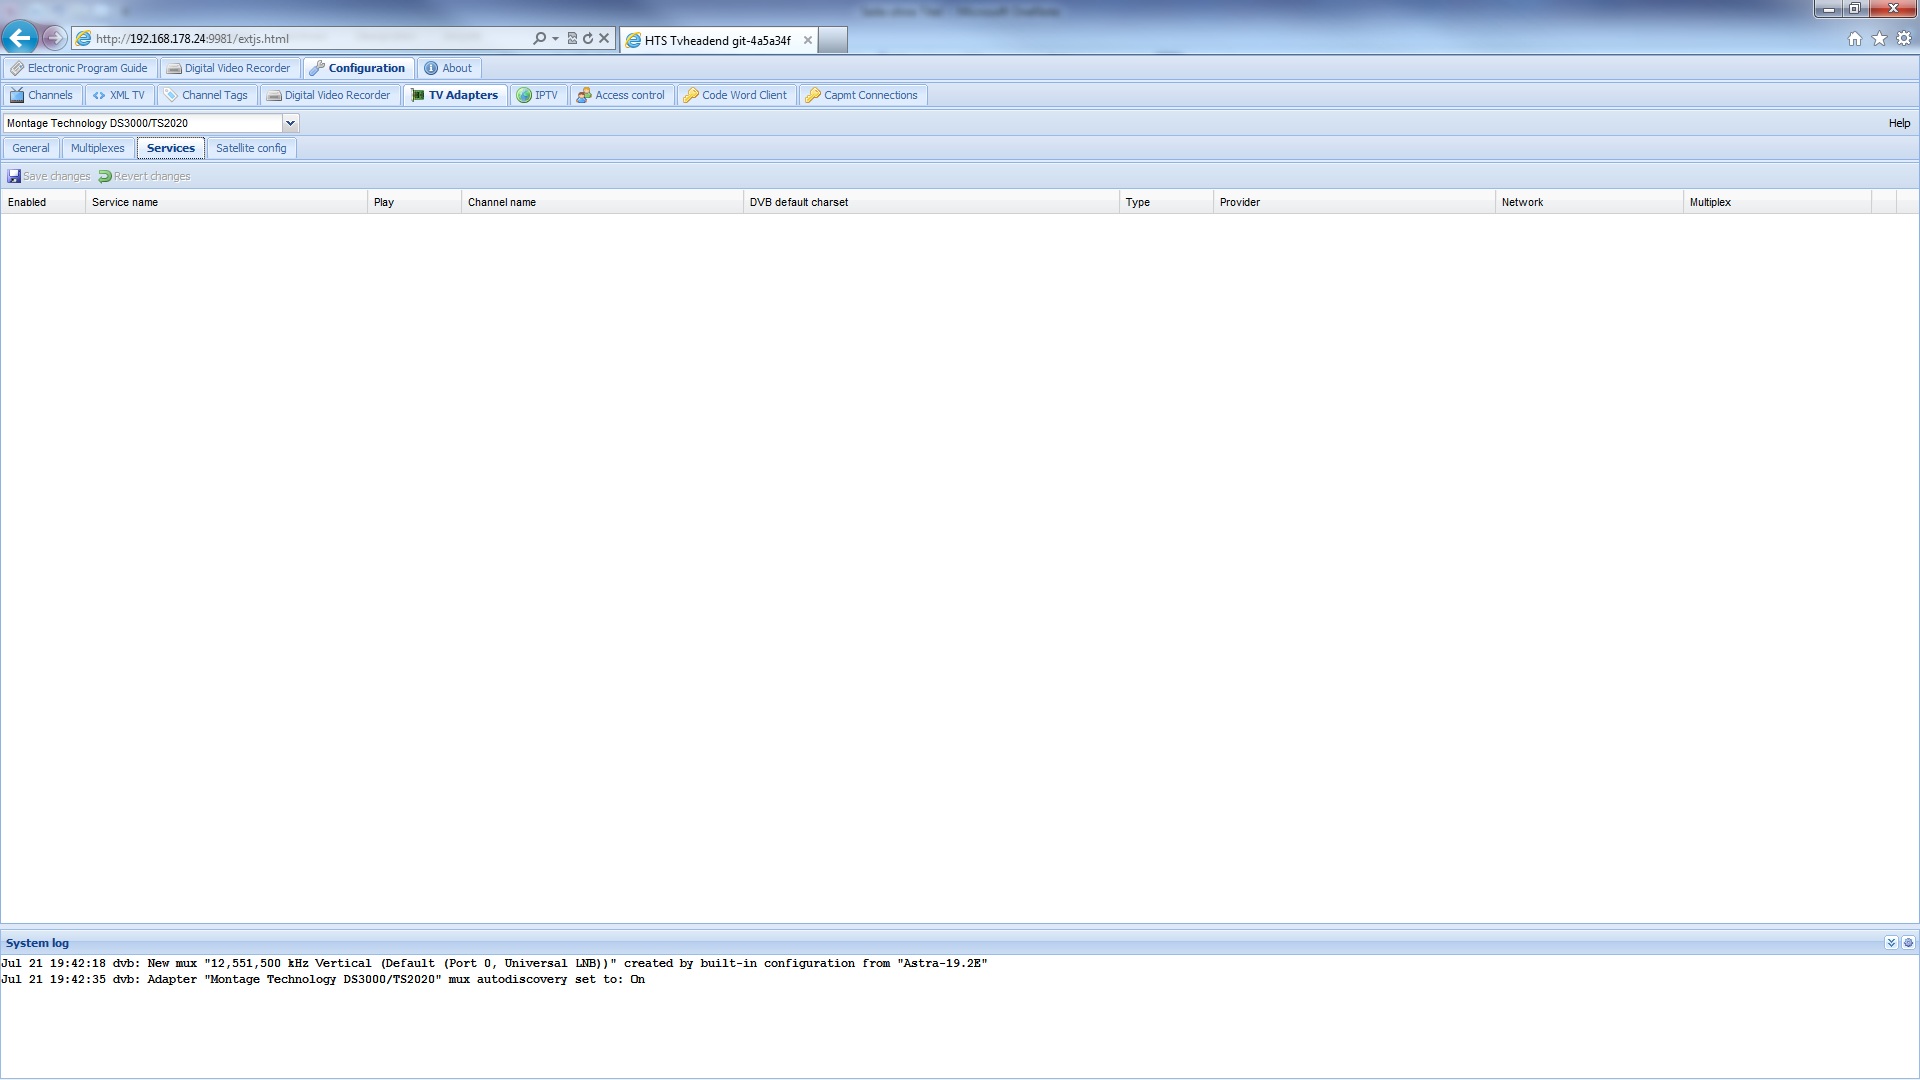Image resolution: width=1920 pixels, height=1080 pixels.
Task: Open the Electronic Program Guide tab
Action: pyautogui.click(x=80, y=68)
